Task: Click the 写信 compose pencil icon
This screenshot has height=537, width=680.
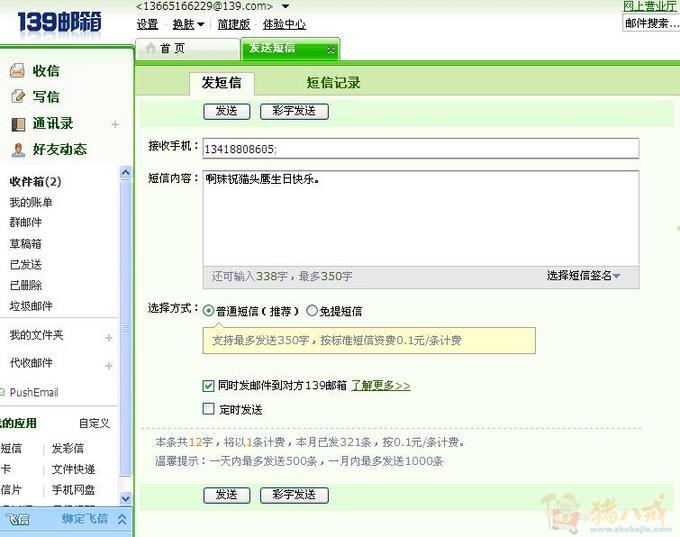Action: pos(18,96)
